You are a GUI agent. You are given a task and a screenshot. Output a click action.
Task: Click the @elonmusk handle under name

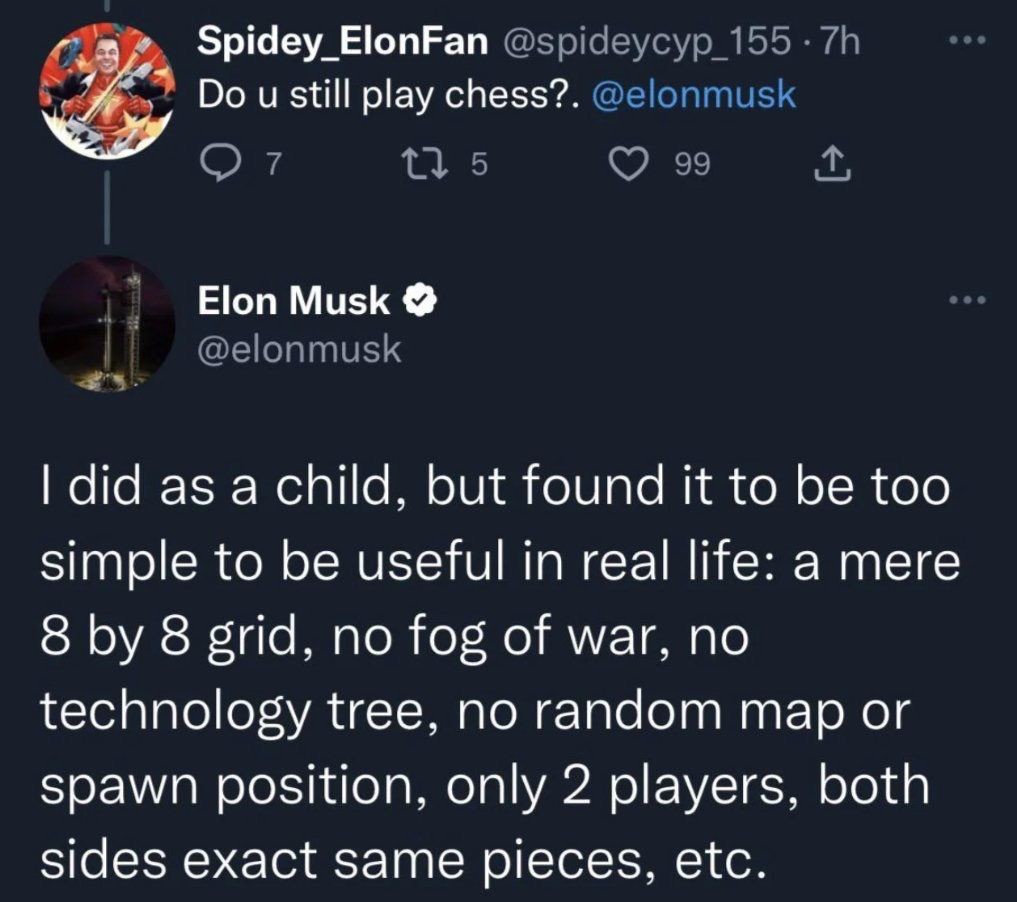click(x=300, y=350)
